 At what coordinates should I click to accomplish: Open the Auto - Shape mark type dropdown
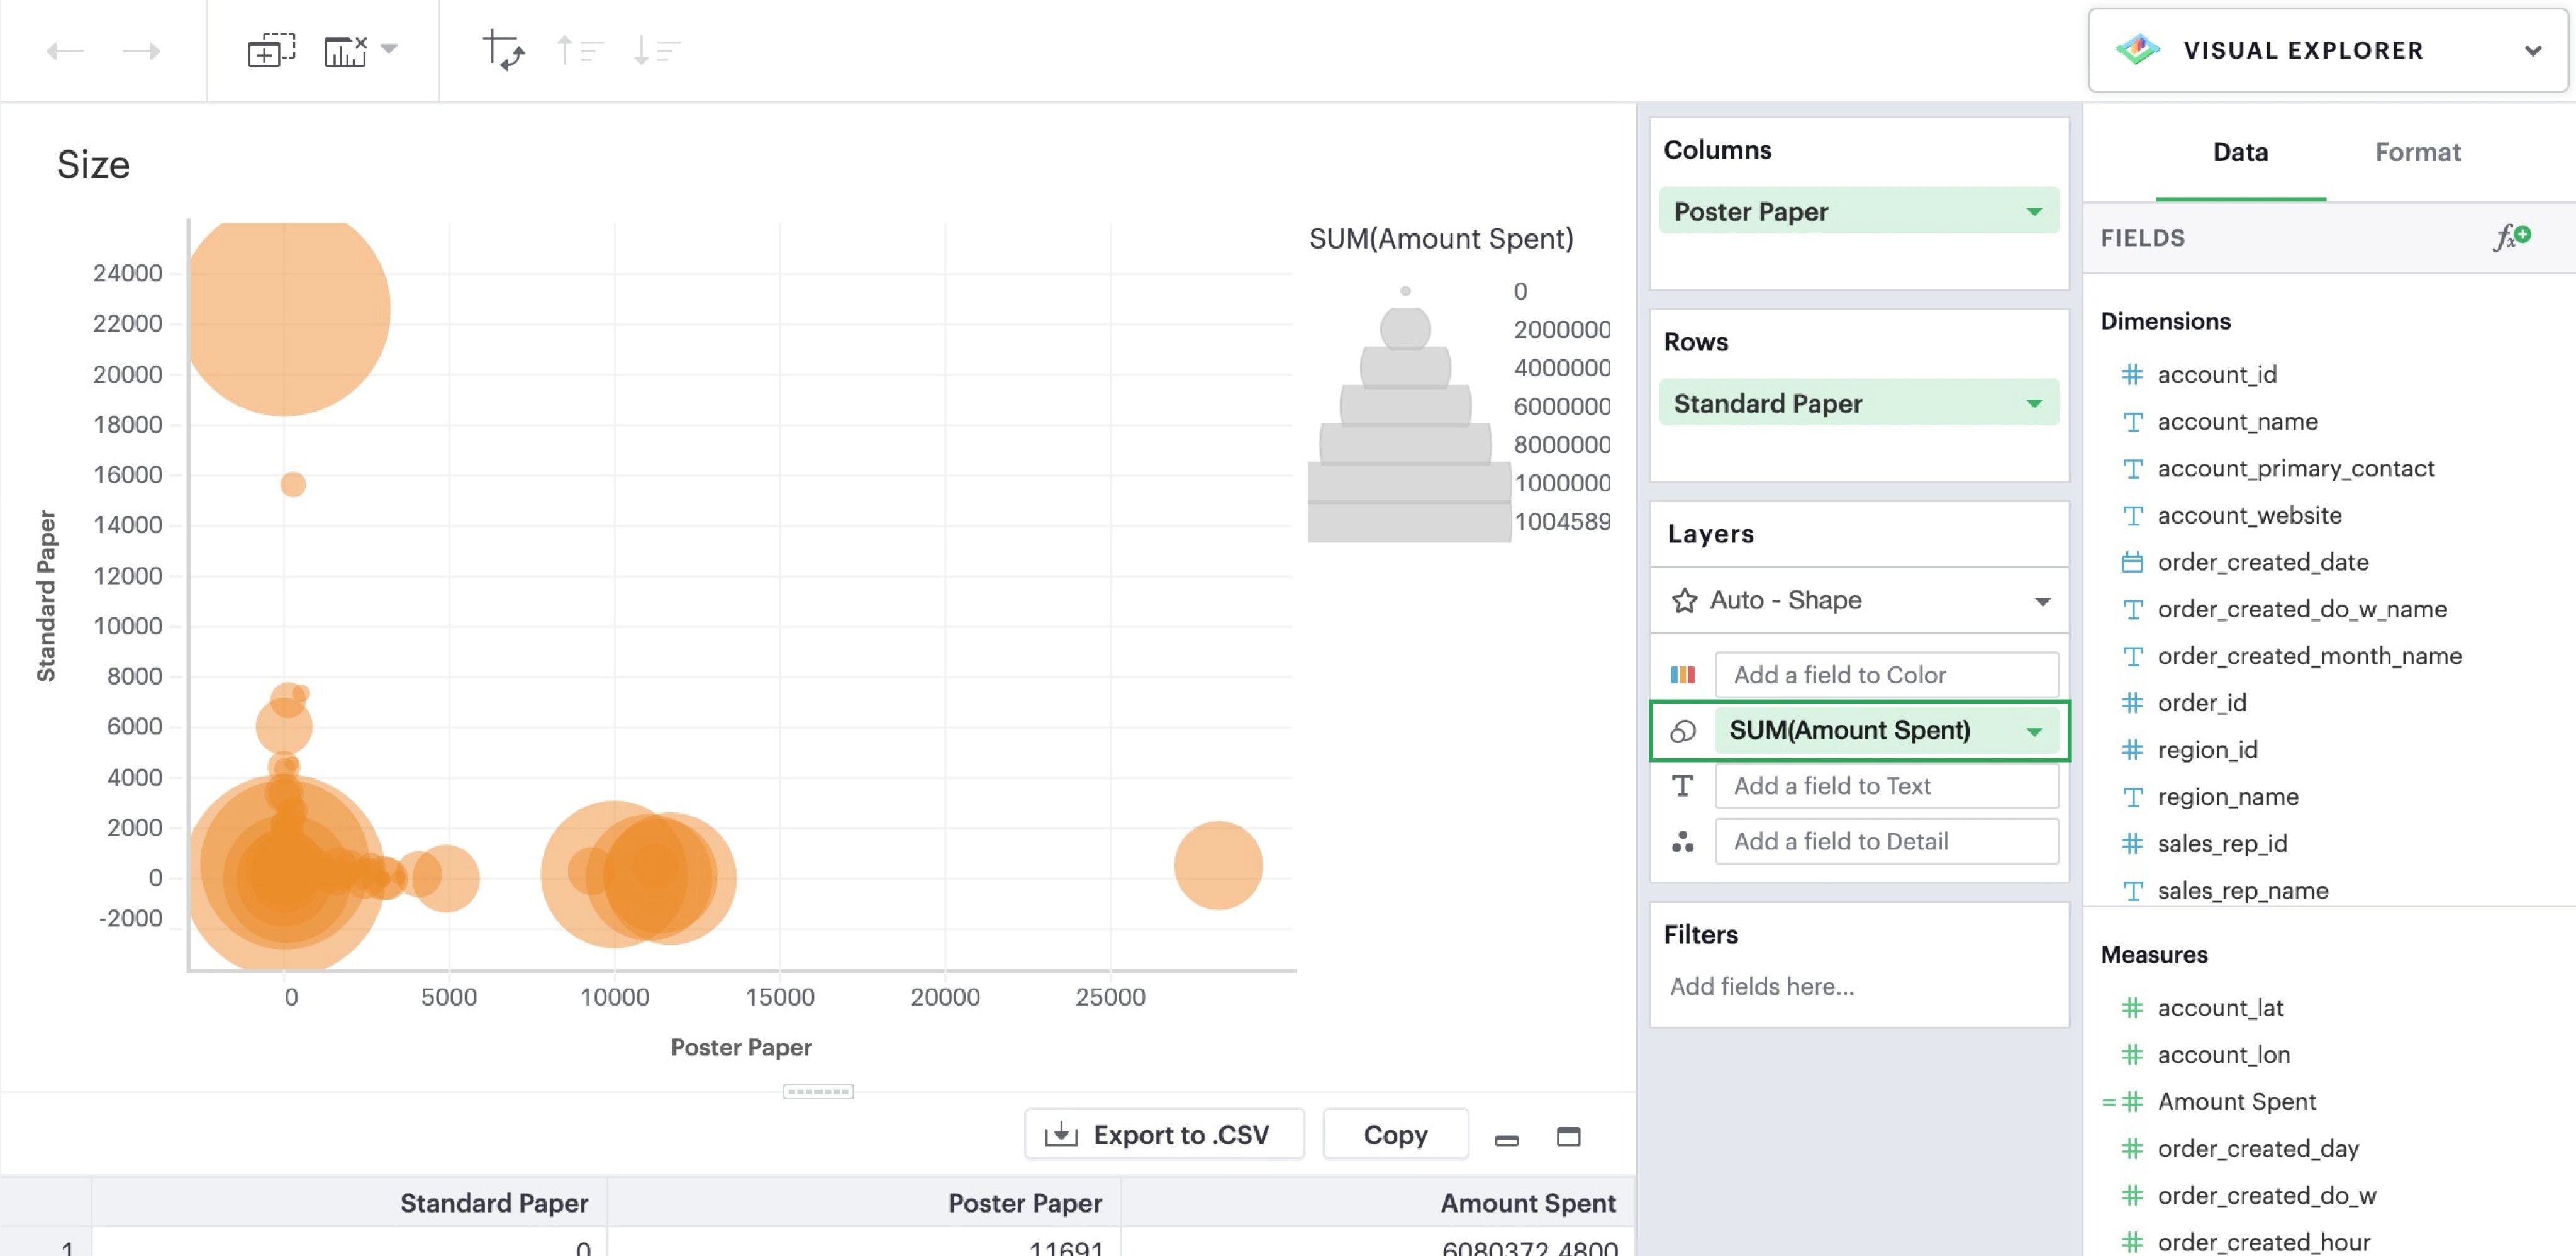coord(2042,601)
